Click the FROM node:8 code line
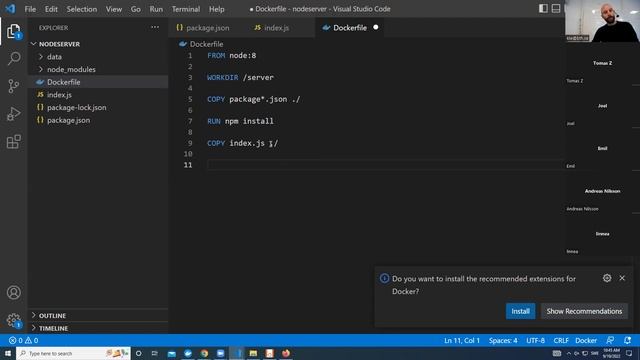 click(x=231, y=56)
